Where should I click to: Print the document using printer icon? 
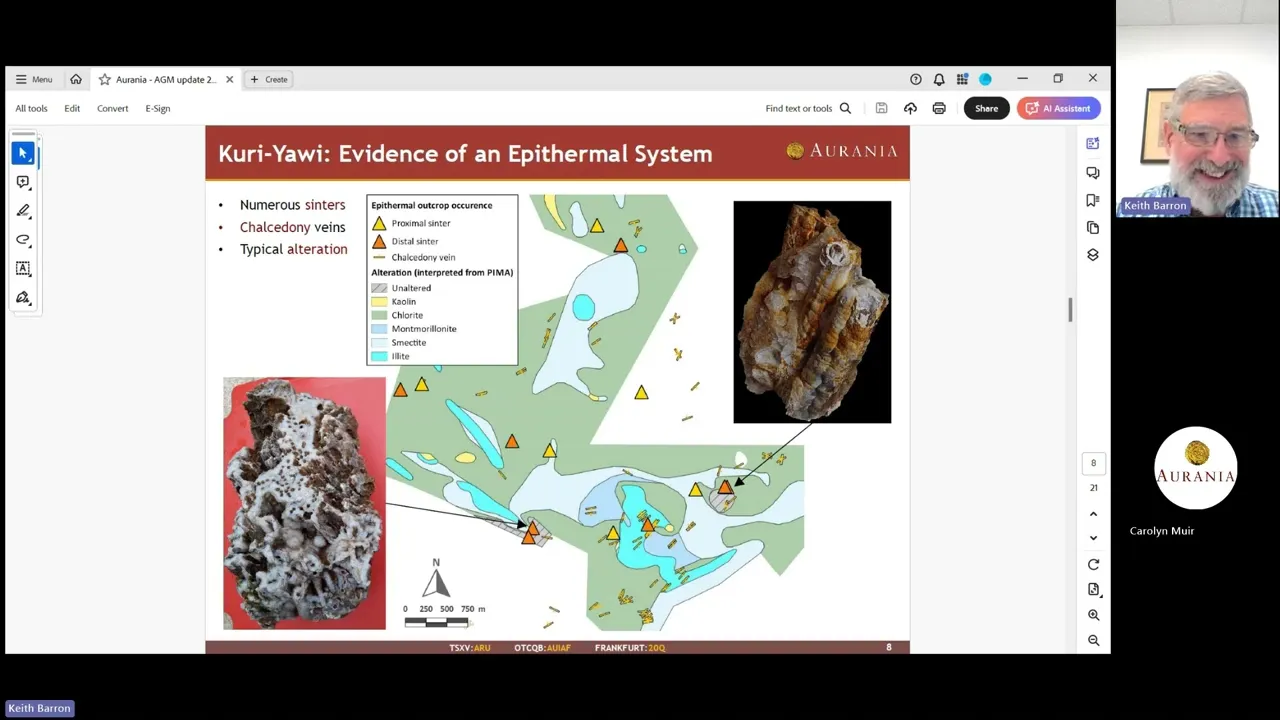pyautogui.click(x=939, y=108)
